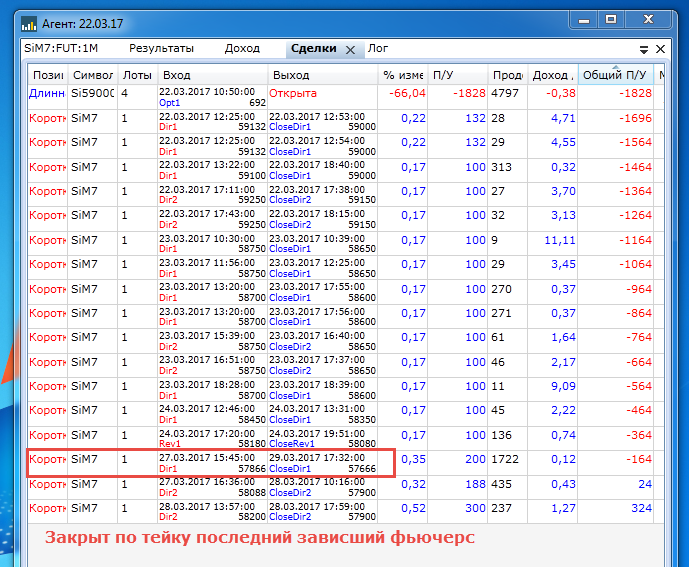Close the Сделки tab with X icon
689x567 pixels.
[x=350, y=49]
